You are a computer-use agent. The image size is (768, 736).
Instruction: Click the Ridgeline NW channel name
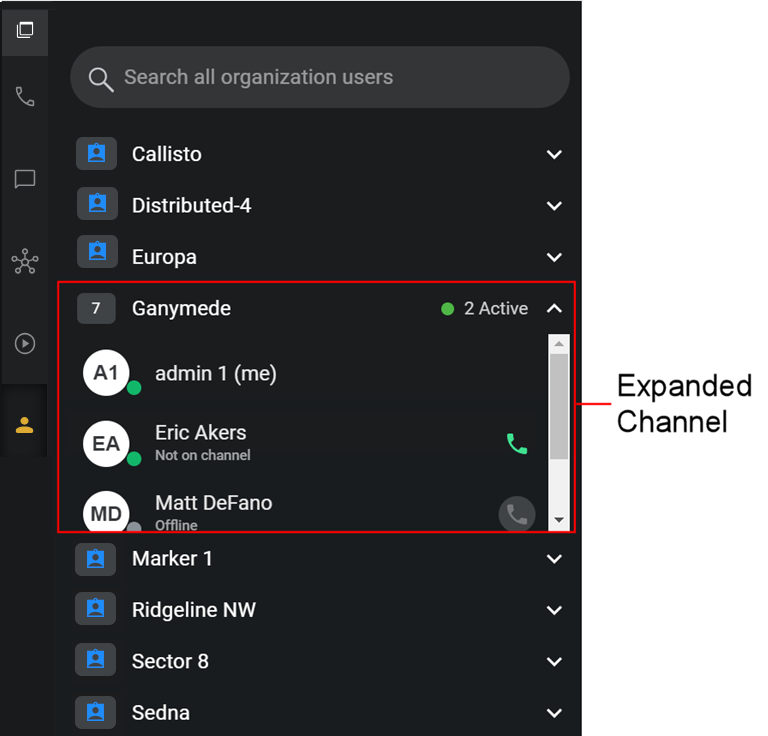[x=194, y=611]
